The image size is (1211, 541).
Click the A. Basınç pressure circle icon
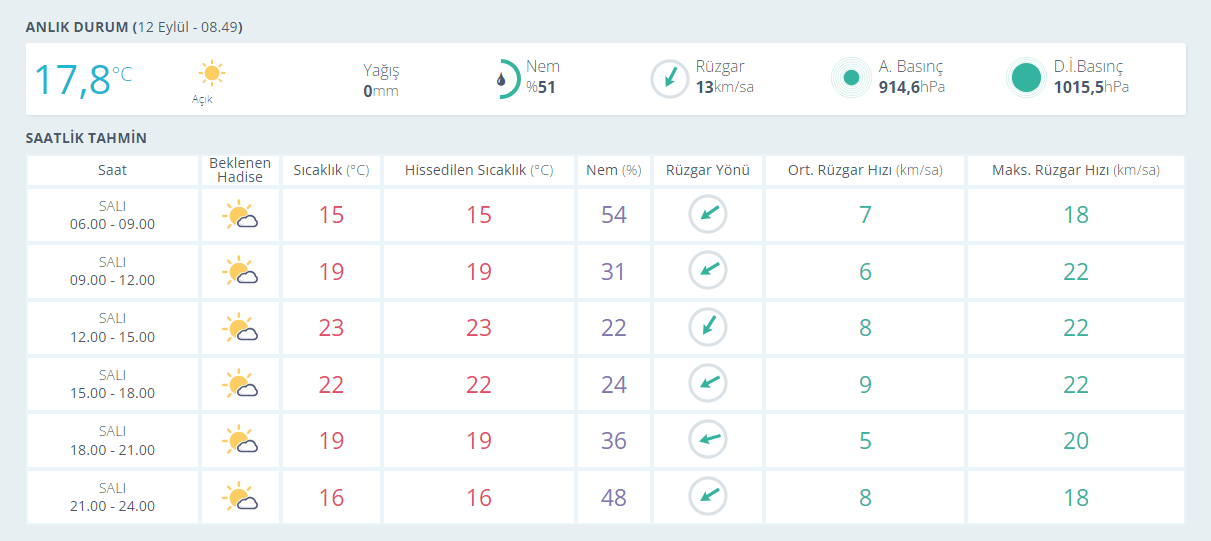click(x=851, y=78)
